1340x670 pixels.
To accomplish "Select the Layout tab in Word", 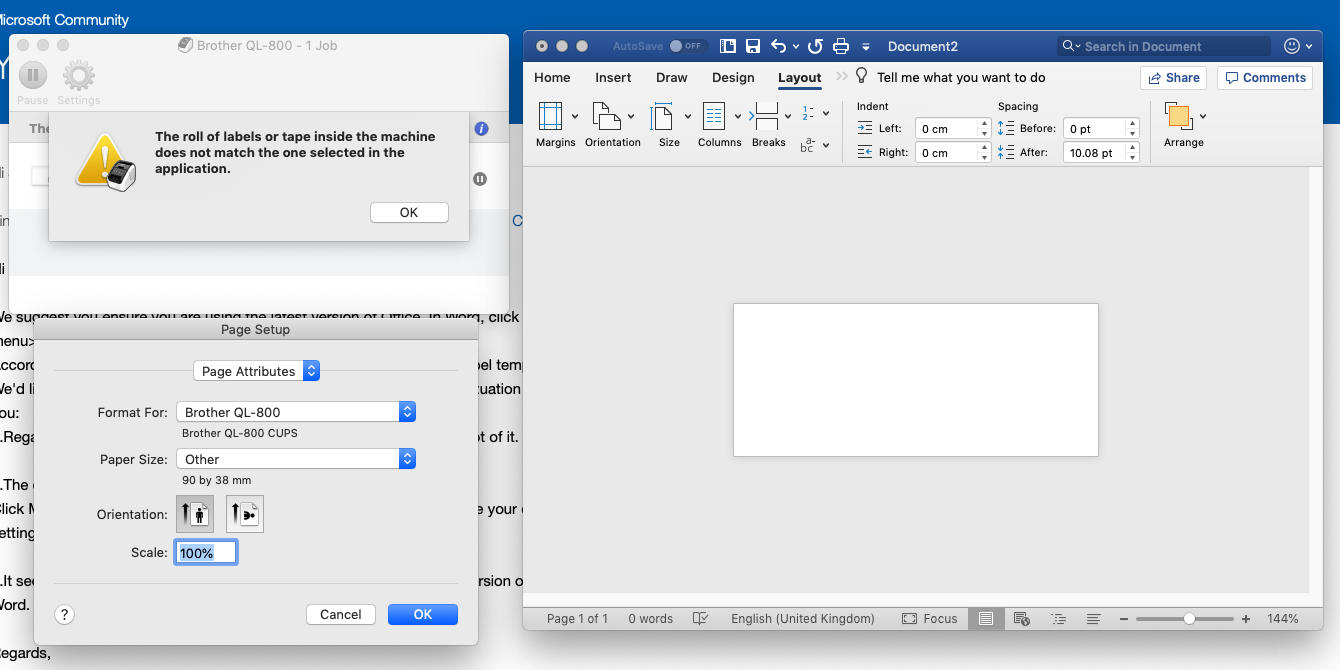I will tap(800, 77).
